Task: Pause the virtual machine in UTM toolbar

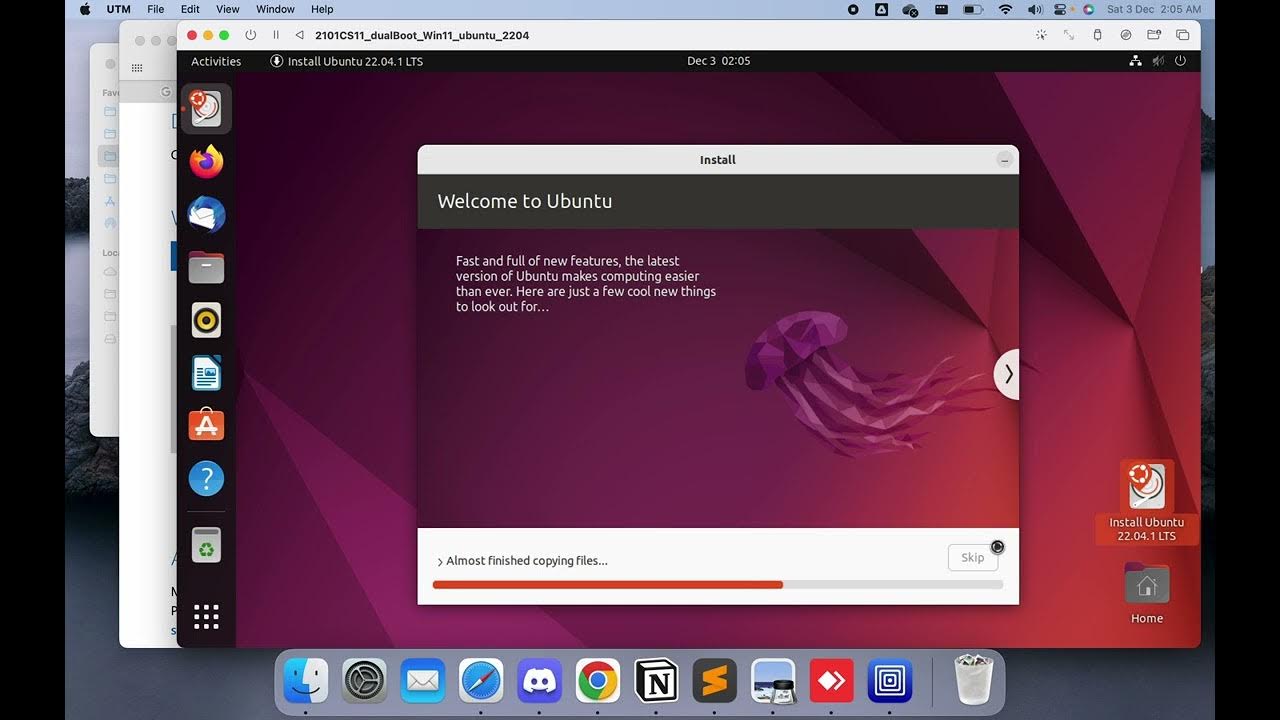Action: coord(276,35)
